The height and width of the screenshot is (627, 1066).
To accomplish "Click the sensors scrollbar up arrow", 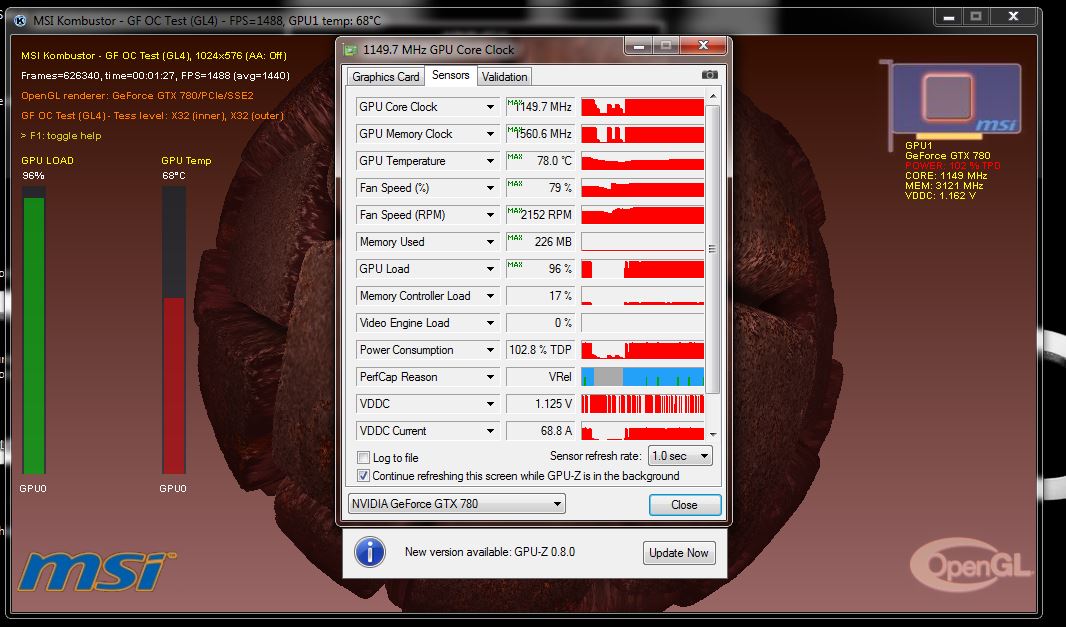I will coord(712,97).
